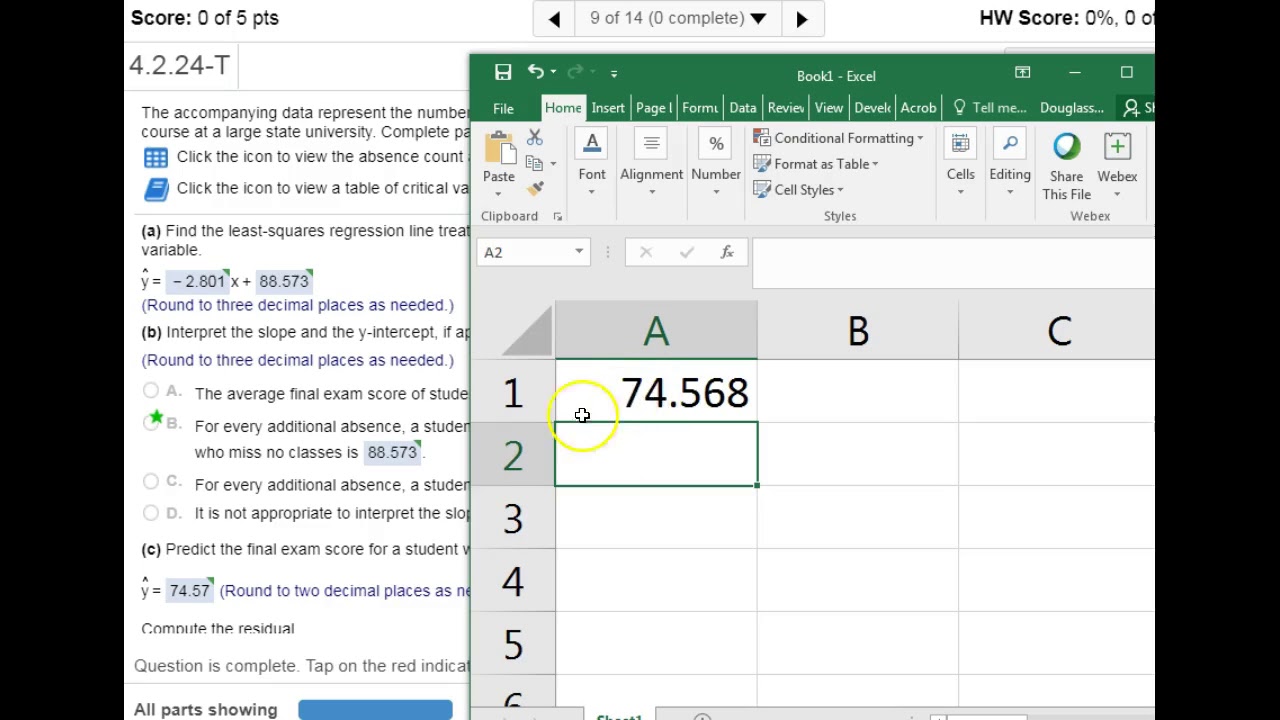Open the File tab in Excel
Screen dimensions: 1280x720
coord(503,108)
